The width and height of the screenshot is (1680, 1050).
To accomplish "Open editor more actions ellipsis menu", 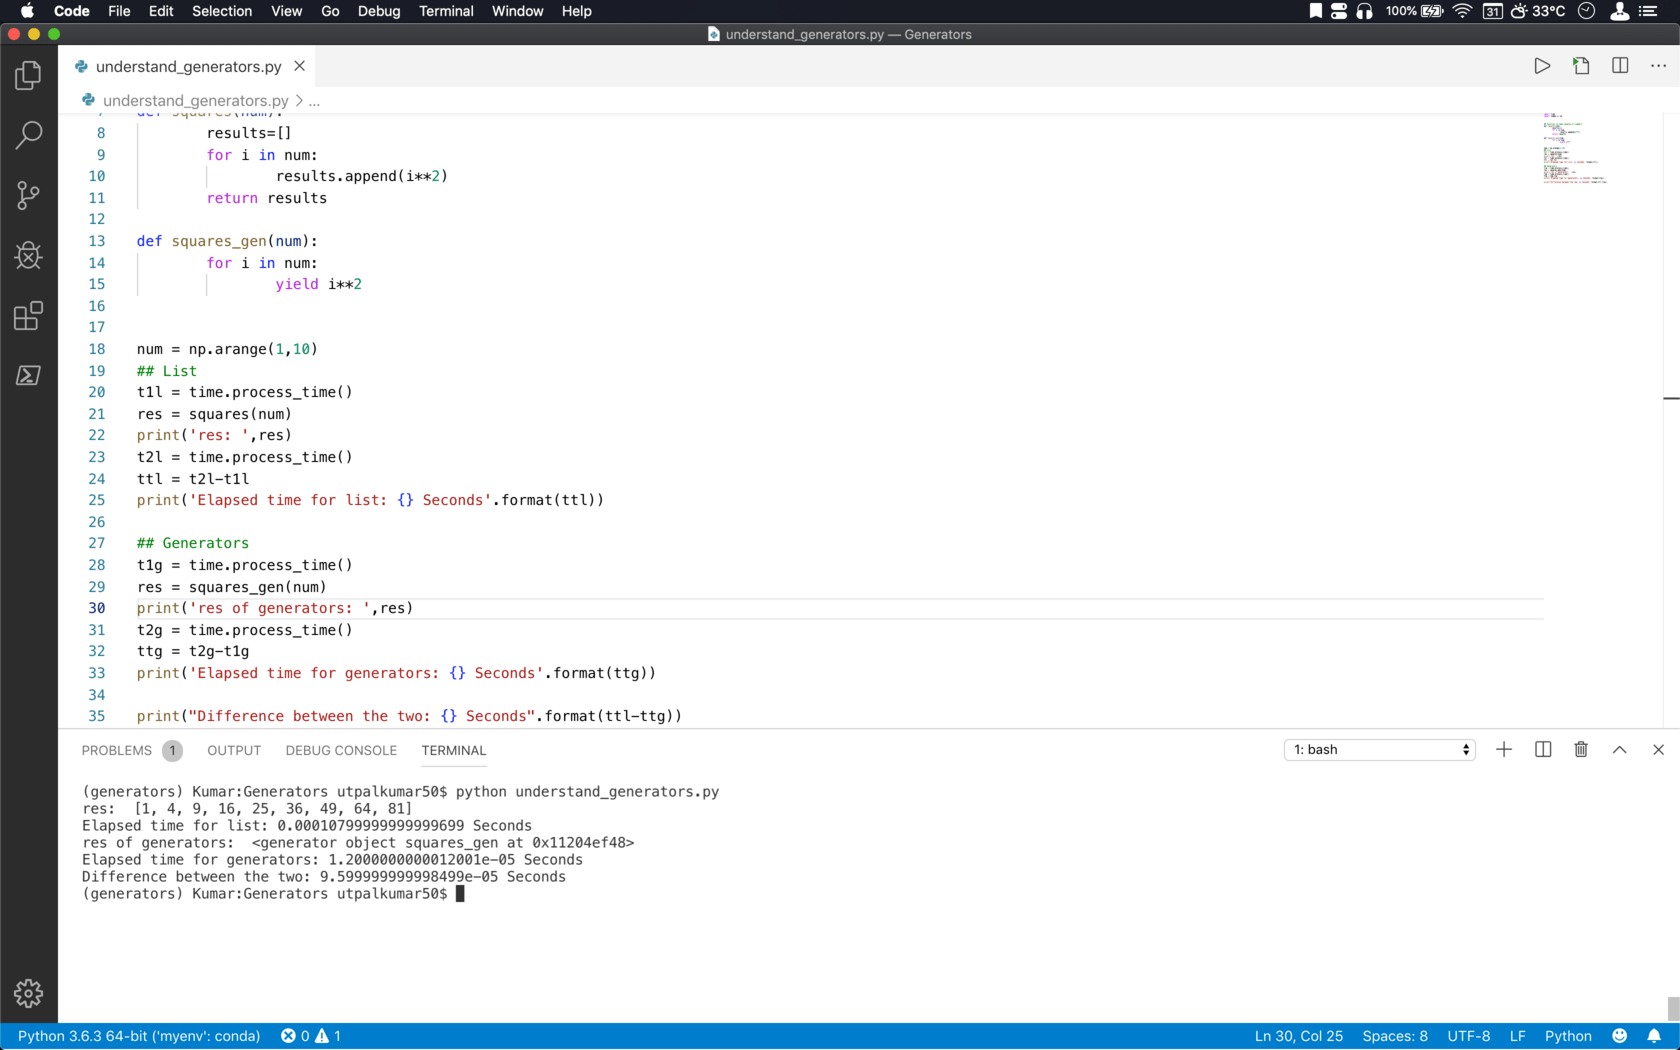I will tap(1657, 66).
